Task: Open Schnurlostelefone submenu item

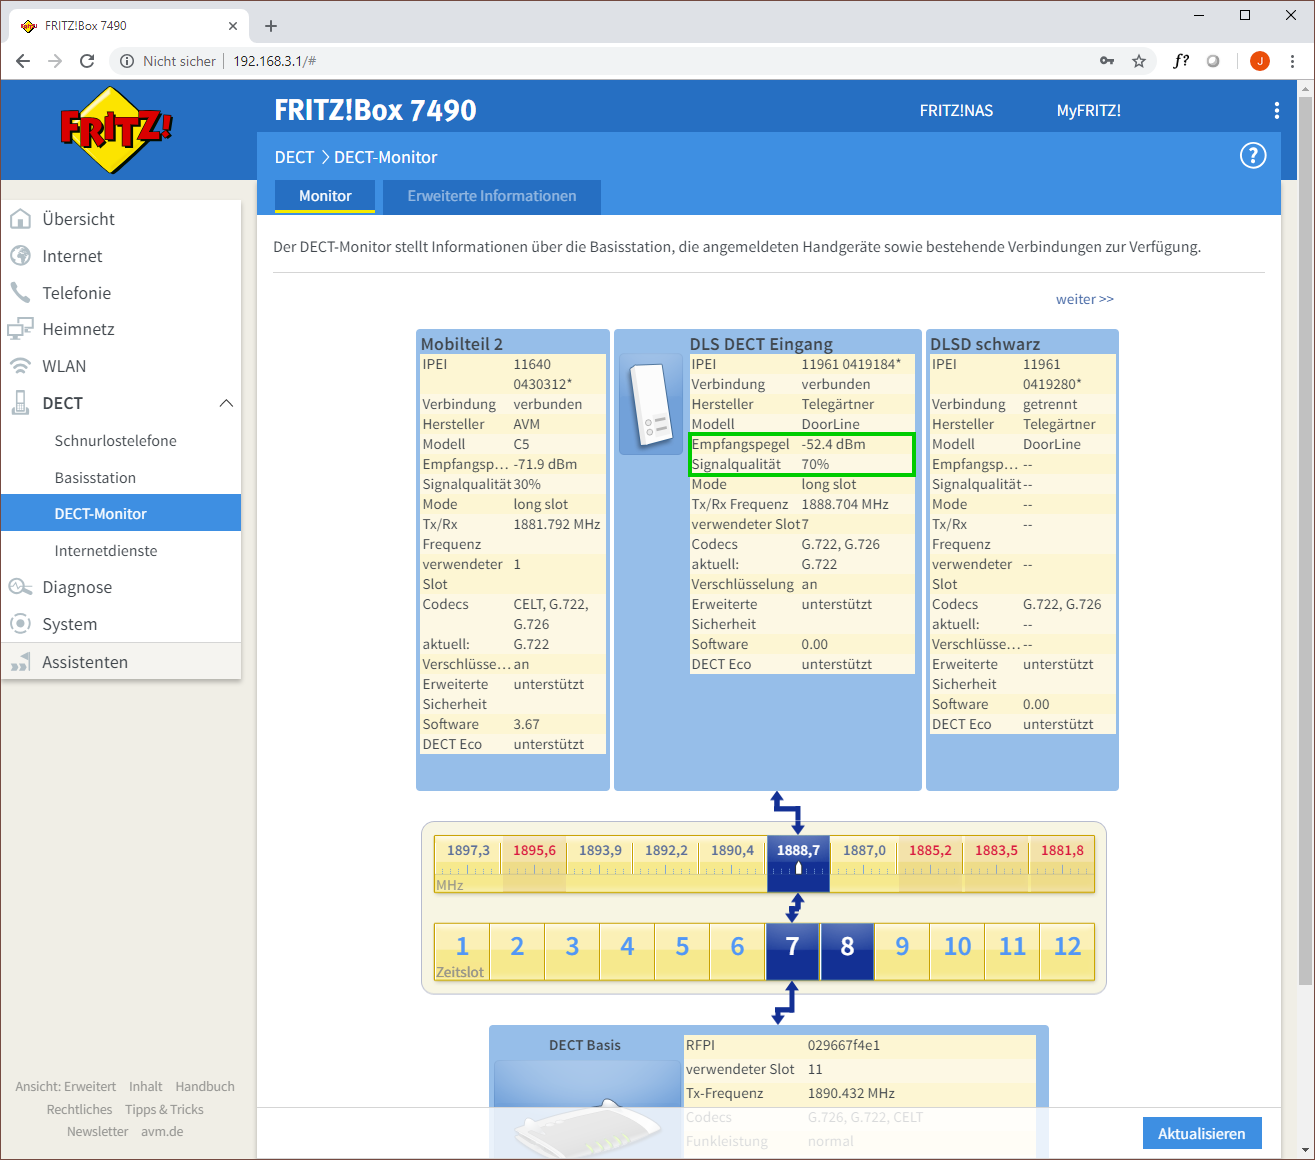Action: point(115,441)
